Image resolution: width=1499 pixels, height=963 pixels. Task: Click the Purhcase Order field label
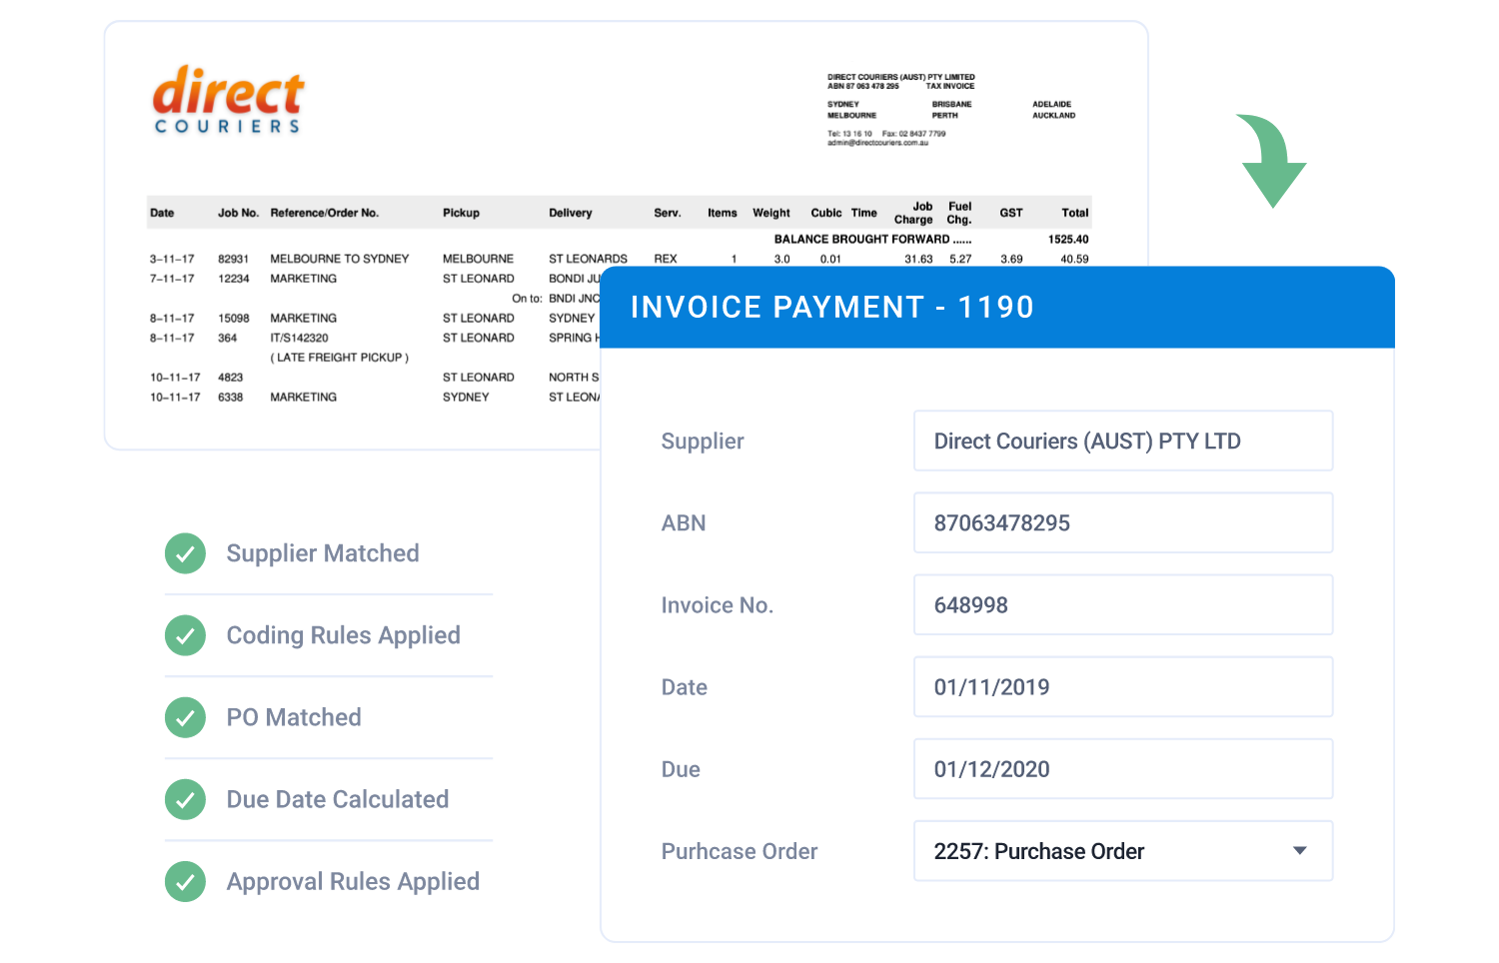point(739,851)
